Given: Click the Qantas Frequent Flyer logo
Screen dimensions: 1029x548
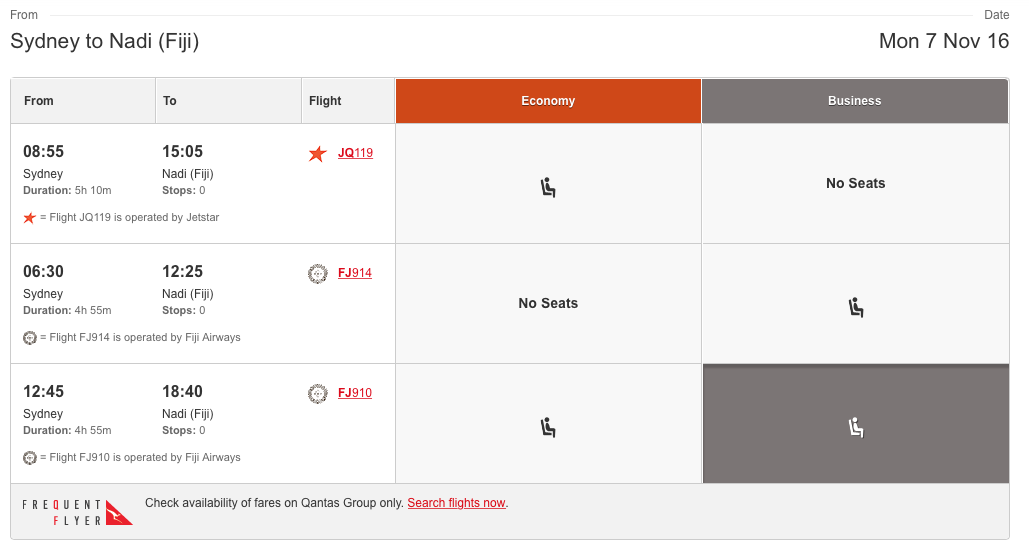Looking at the screenshot, I should pyautogui.click(x=77, y=512).
